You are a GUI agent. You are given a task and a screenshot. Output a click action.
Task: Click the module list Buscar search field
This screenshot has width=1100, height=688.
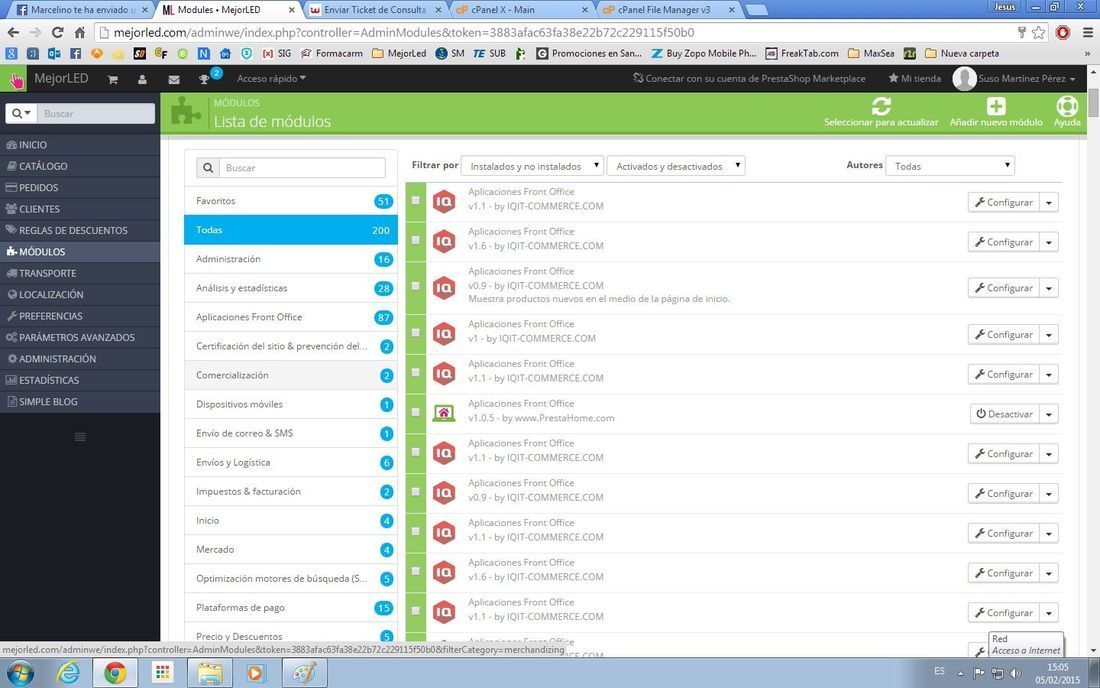click(303, 168)
